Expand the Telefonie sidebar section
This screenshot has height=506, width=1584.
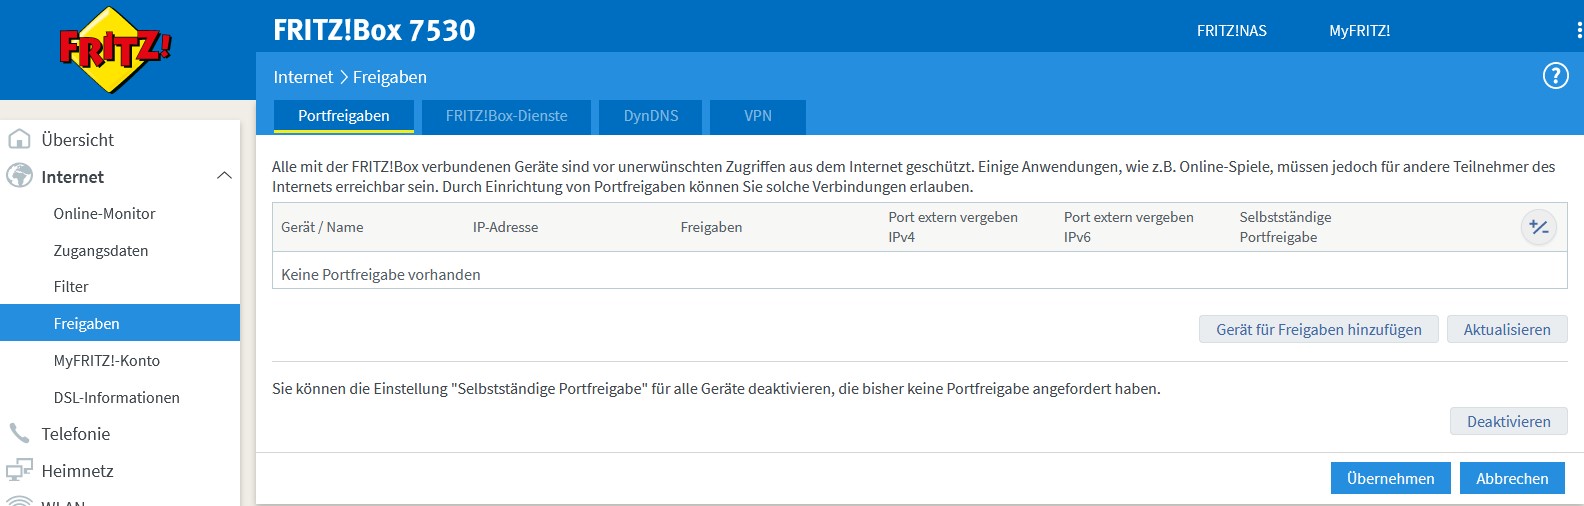point(76,434)
